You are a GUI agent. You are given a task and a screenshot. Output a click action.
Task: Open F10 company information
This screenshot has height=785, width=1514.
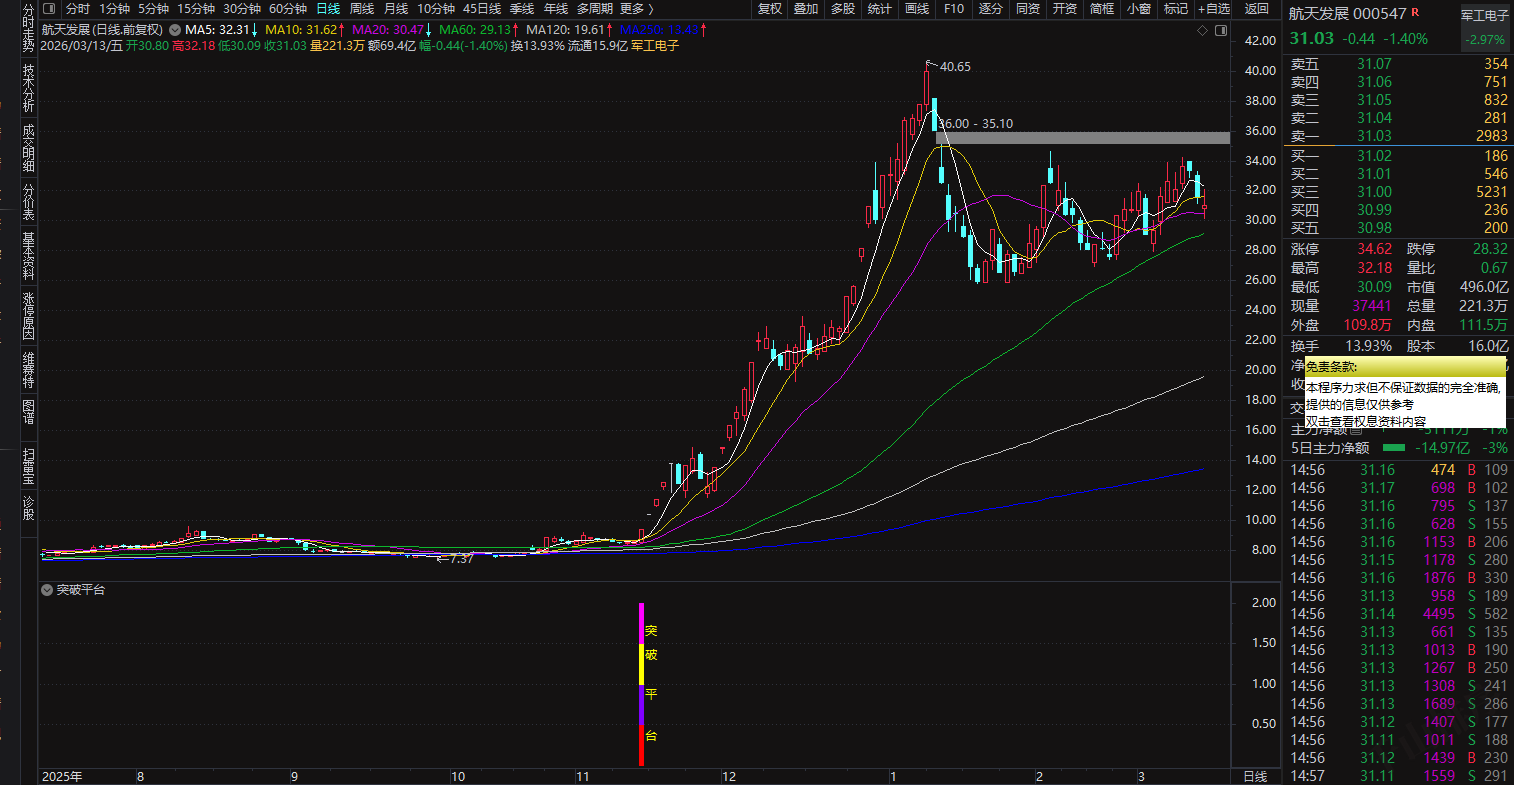pyautogui.click(x=954, y=9)
